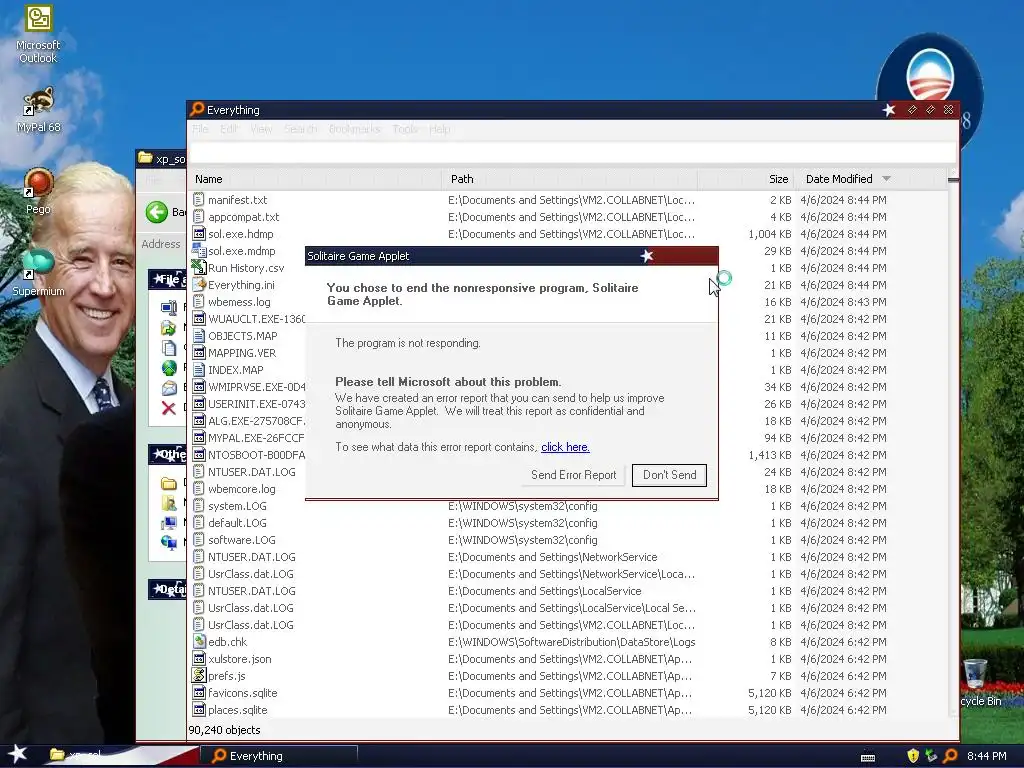This screenshot has height=768, width=1024.
Task: Click the star icon in Solitaire dialog title bar
Action: (647, 256)
